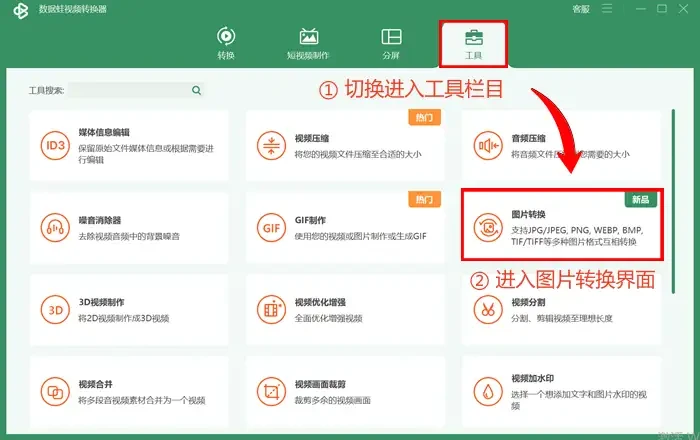
Task: Switch to the 短视频制作 tab
Action: pyautogui.click(x=308, y=43)
